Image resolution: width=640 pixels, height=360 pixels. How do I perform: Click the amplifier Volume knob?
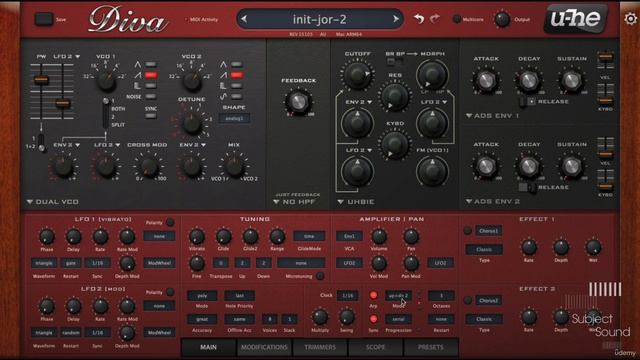(x=379, y=236)
